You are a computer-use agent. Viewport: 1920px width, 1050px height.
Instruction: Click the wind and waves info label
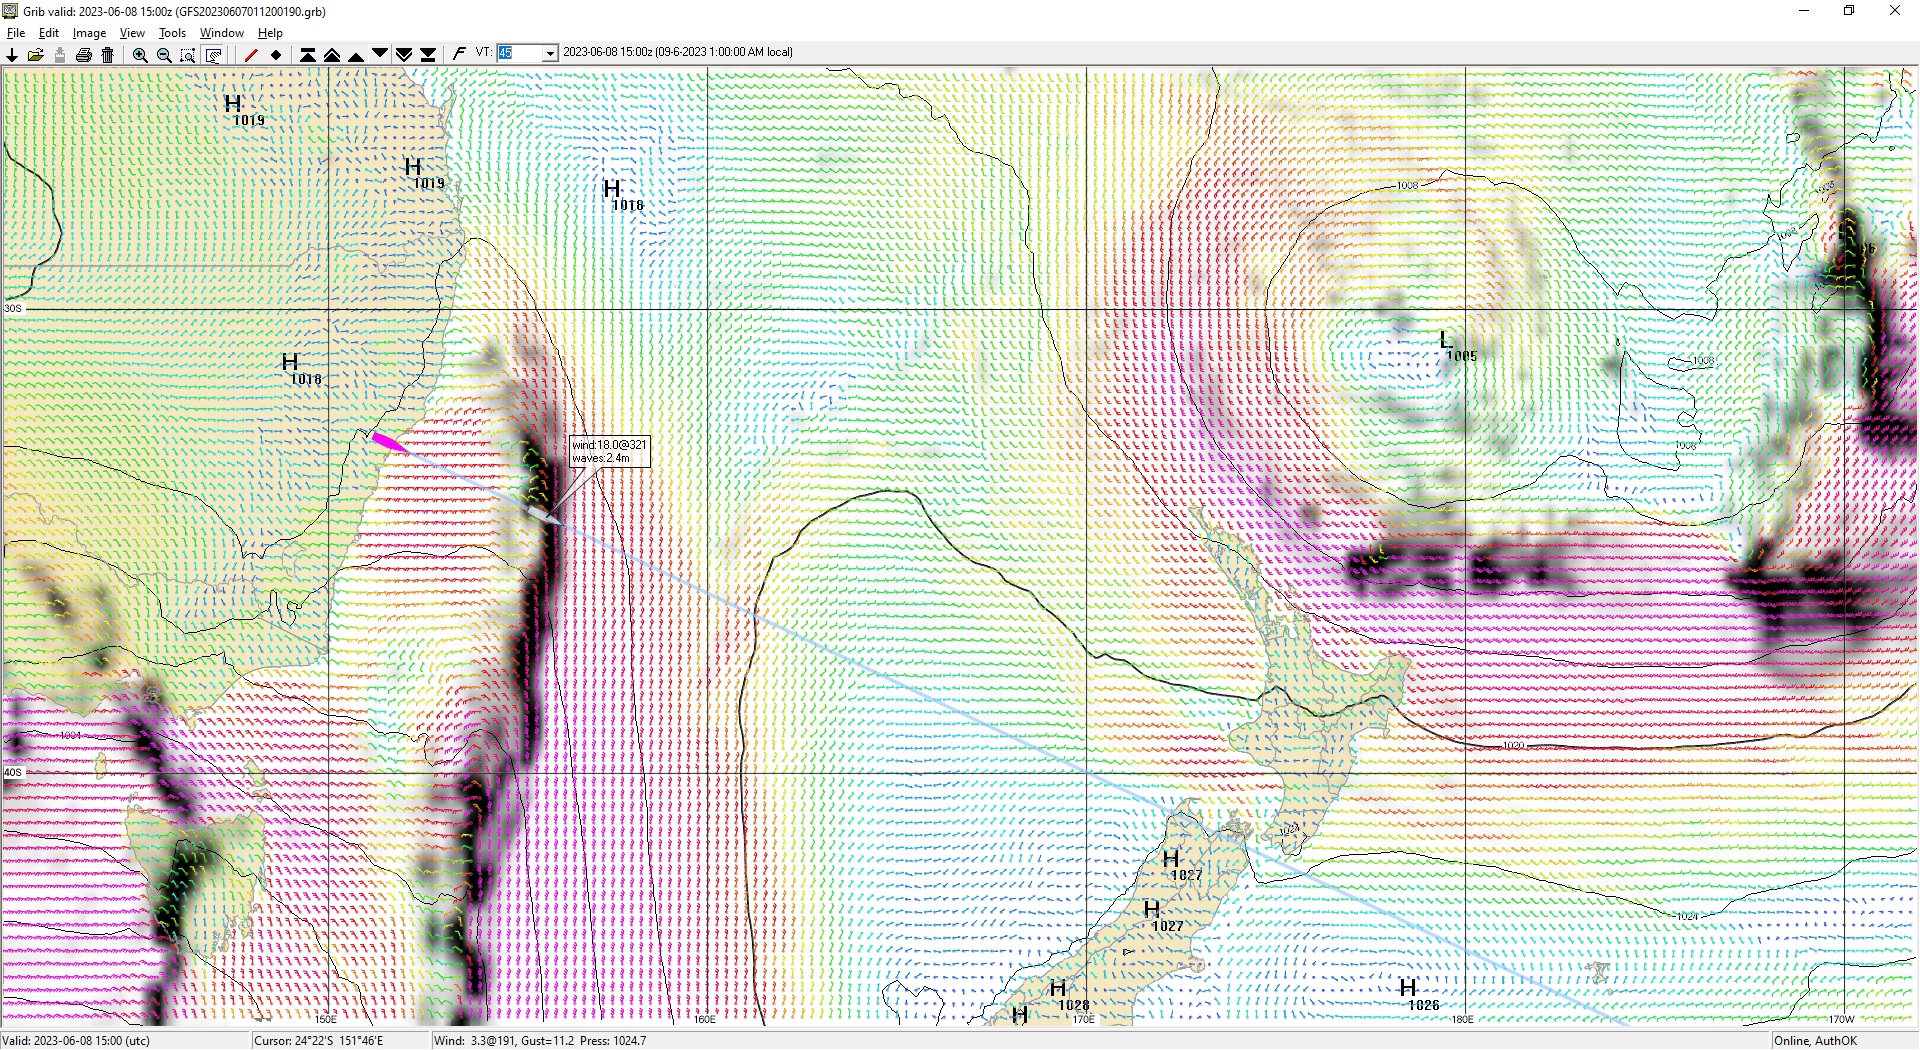tap(610, 451)
